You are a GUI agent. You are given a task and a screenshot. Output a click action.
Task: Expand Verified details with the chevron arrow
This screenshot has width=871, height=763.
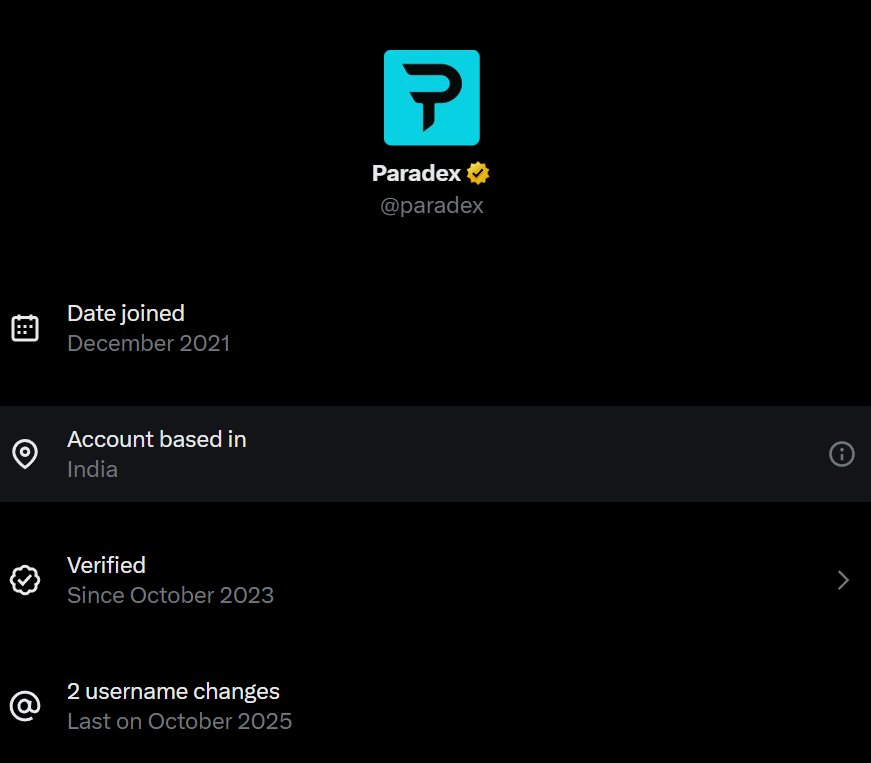[x=843, y=580]
